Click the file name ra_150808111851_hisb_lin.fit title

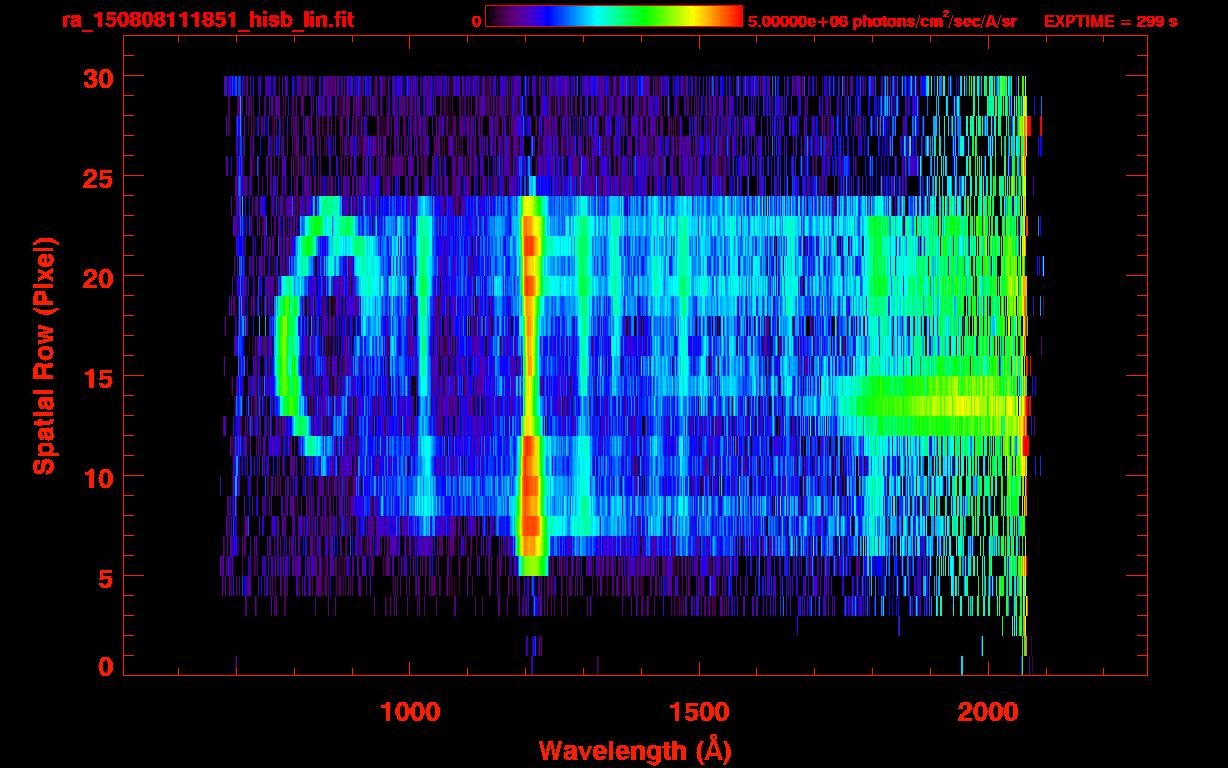(207, 20)
